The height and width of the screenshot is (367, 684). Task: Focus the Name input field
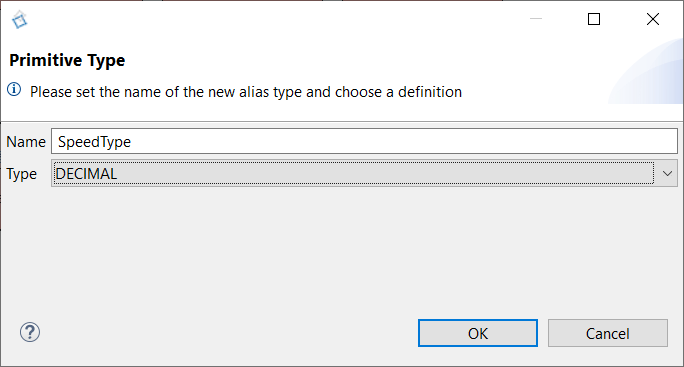click(364, 141)
